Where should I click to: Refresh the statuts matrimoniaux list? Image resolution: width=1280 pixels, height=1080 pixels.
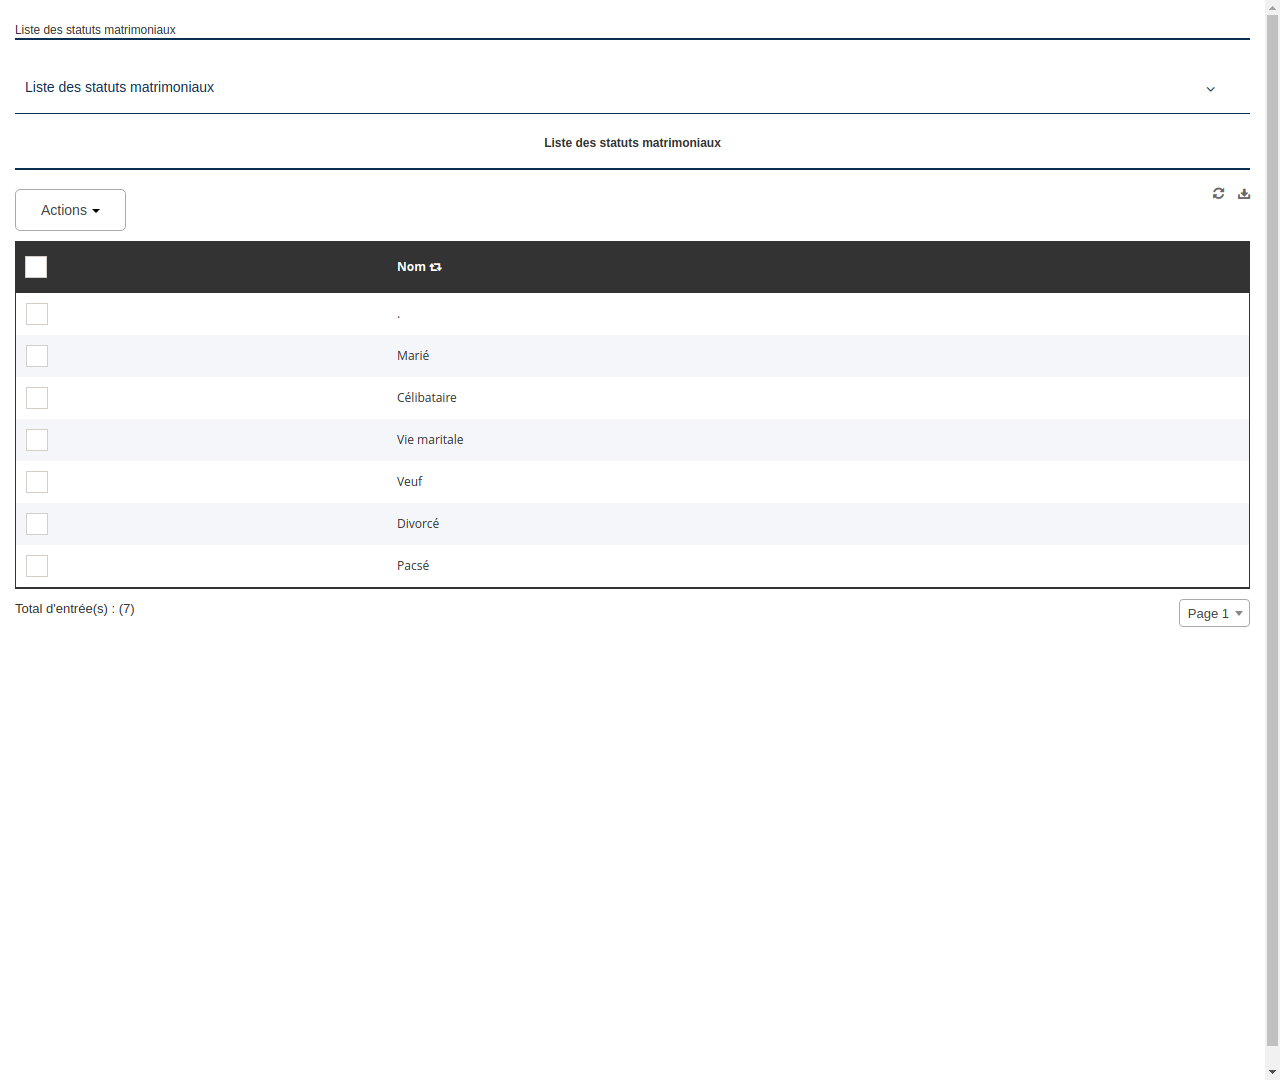click(1218, 193)
